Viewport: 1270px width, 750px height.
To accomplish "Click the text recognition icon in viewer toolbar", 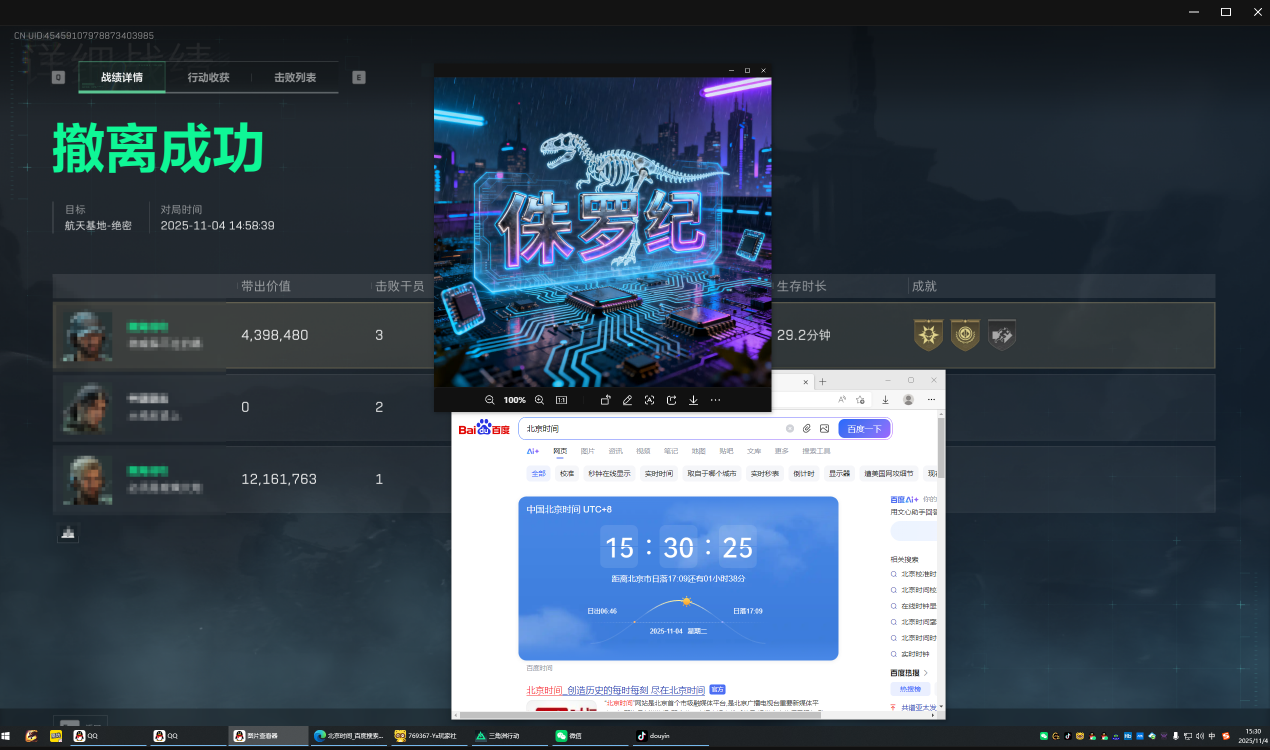I will coord(649,400).
